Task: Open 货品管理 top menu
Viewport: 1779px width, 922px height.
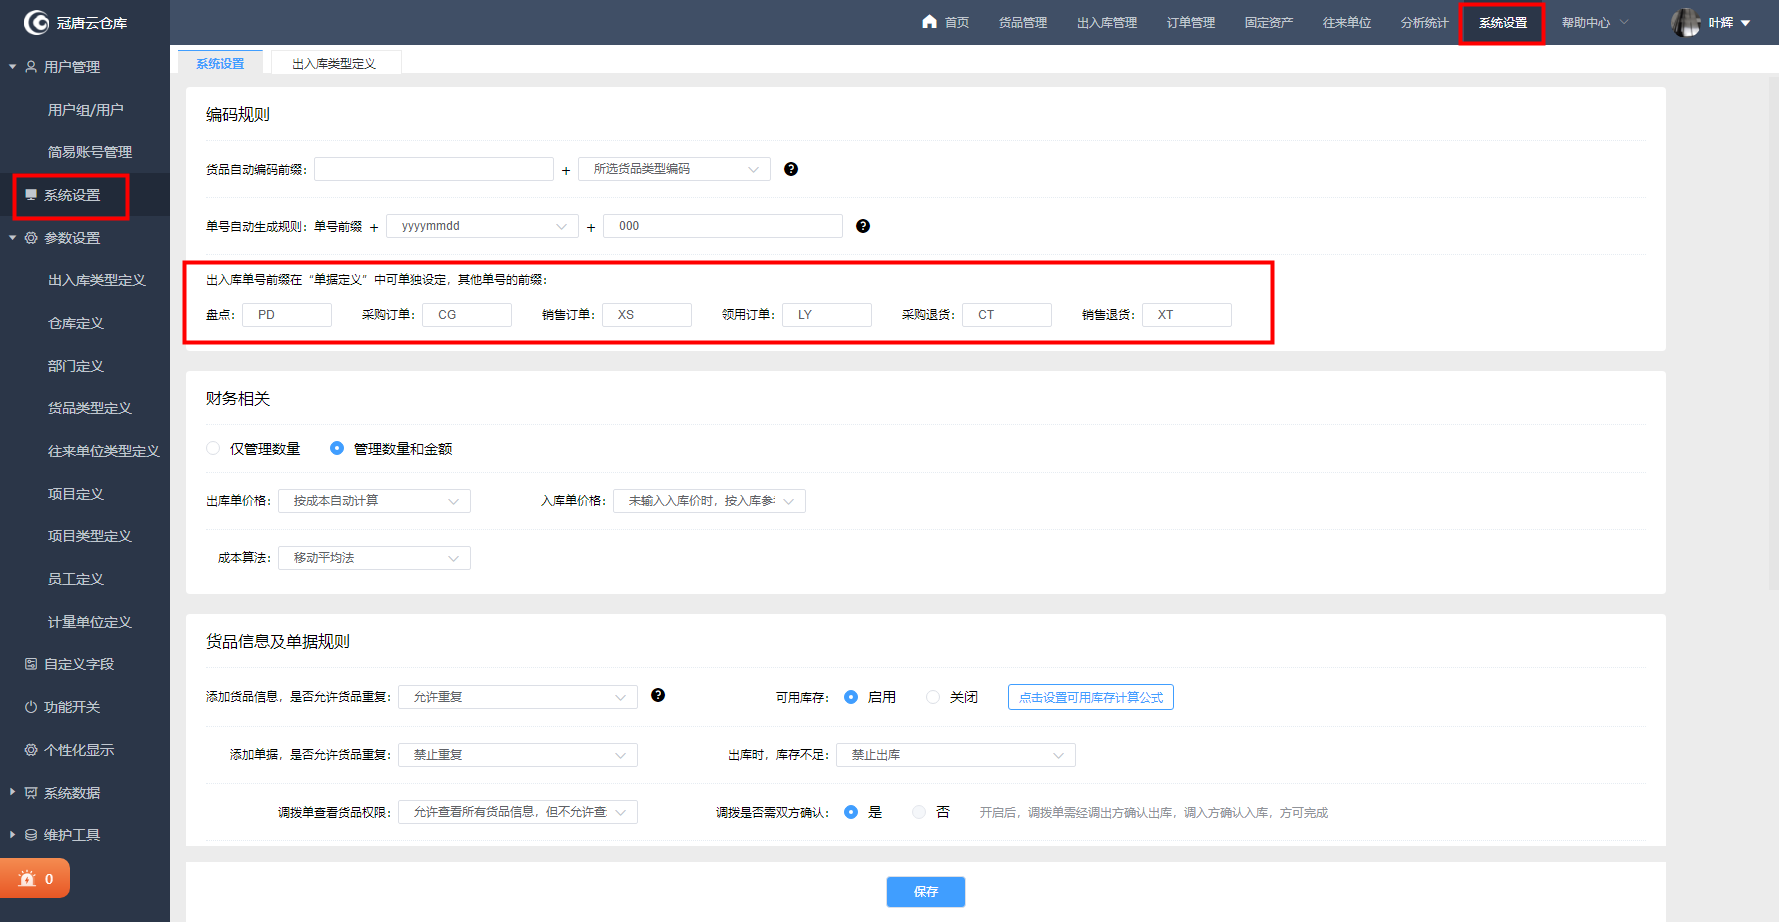Action: [1022, 22]
